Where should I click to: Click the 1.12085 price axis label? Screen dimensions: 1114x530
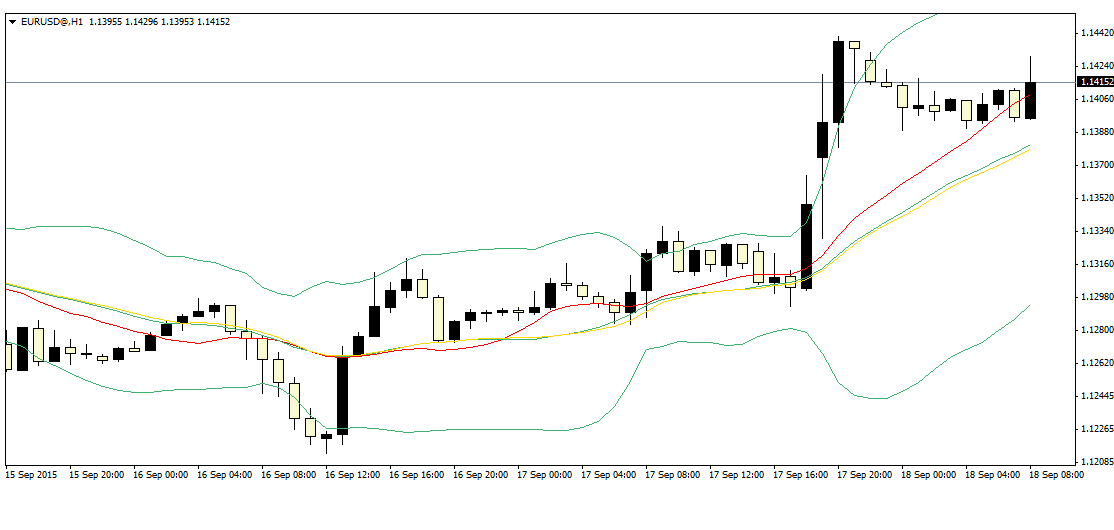1097,462
